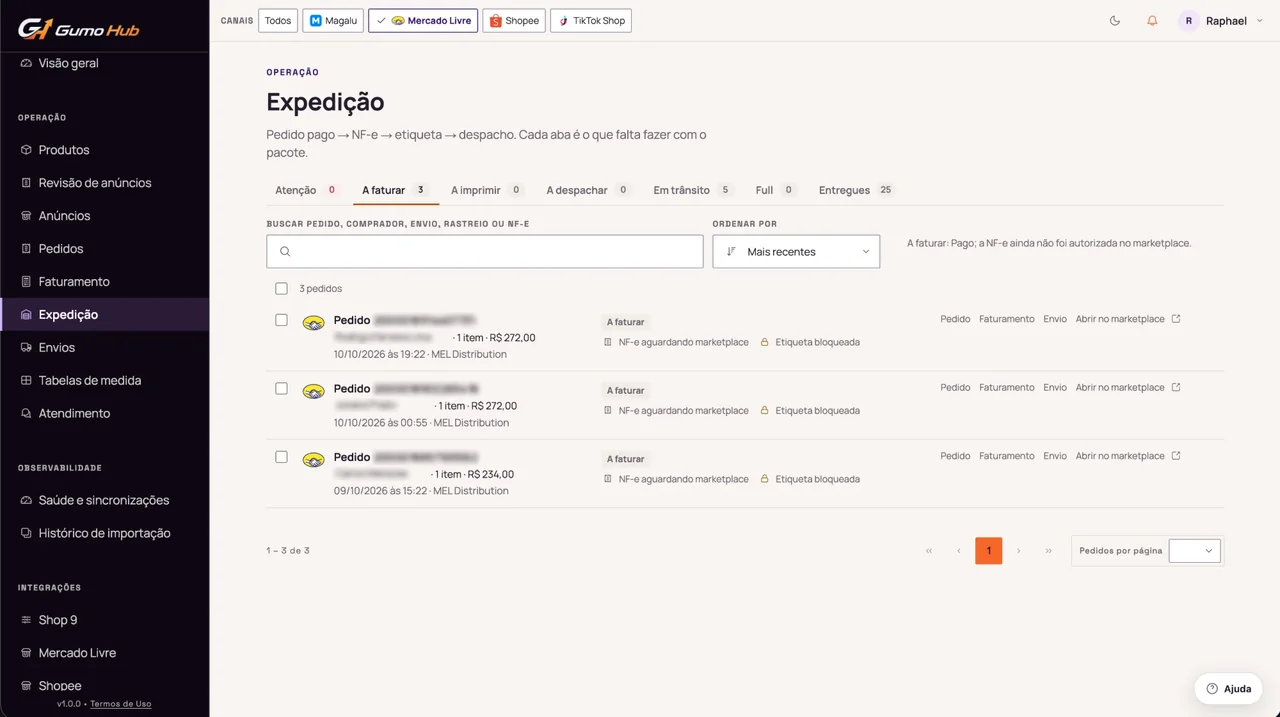Click the external link icon on R$ 272,00 19:22 order

click(1176, 319)
